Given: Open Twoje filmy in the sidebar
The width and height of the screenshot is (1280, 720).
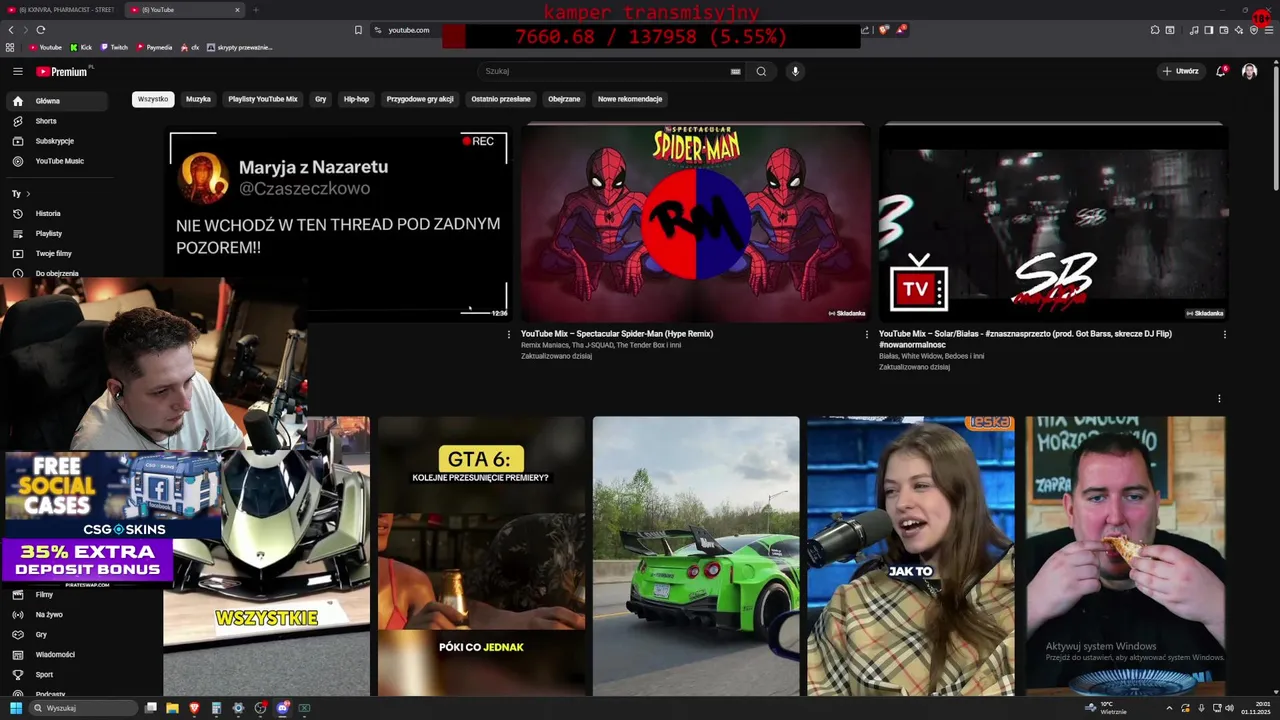Looking at the screenshot, I should pos(56,253).
